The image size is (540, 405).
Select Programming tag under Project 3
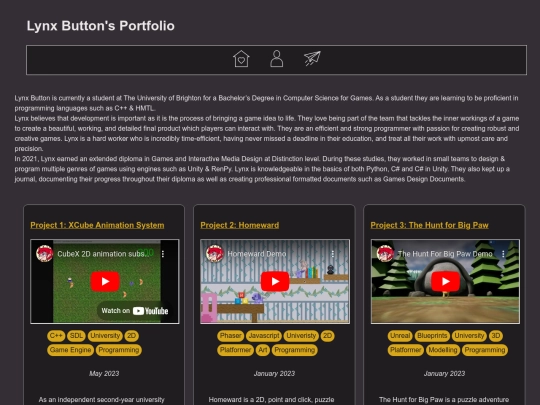485,350
